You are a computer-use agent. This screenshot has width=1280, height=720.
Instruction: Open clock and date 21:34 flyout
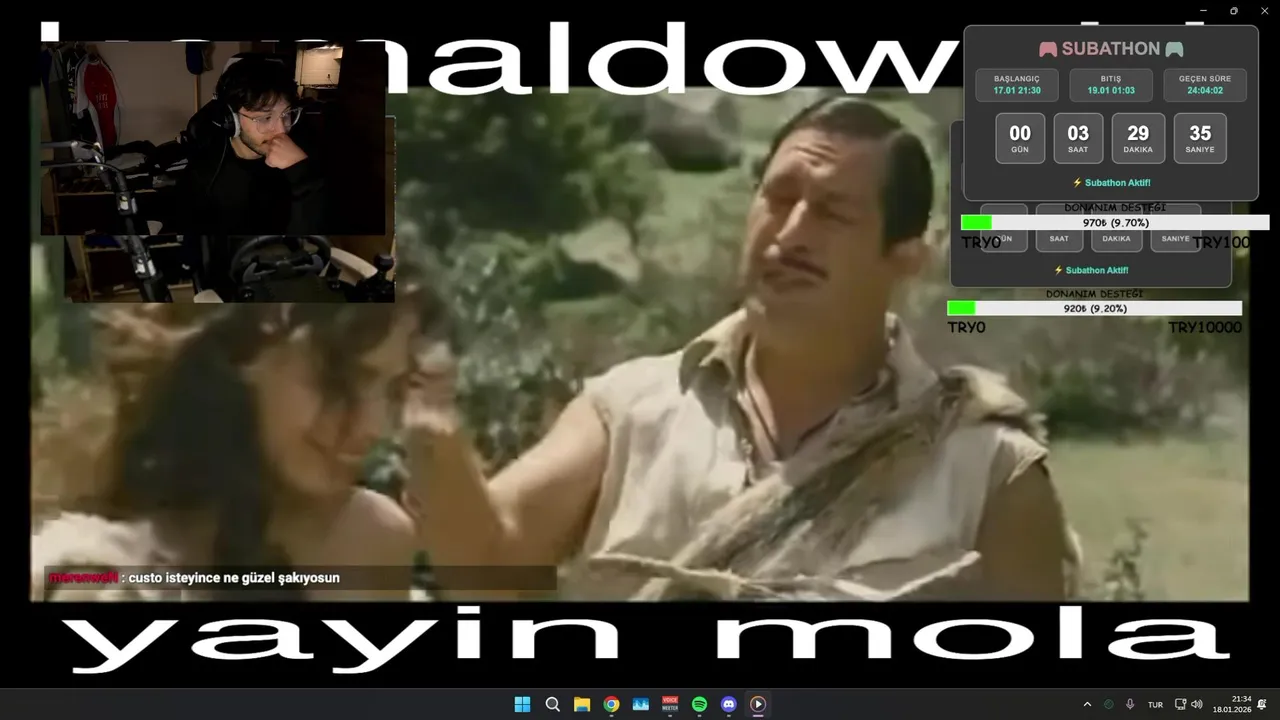pyautogui.click(x=1232, y=704)
